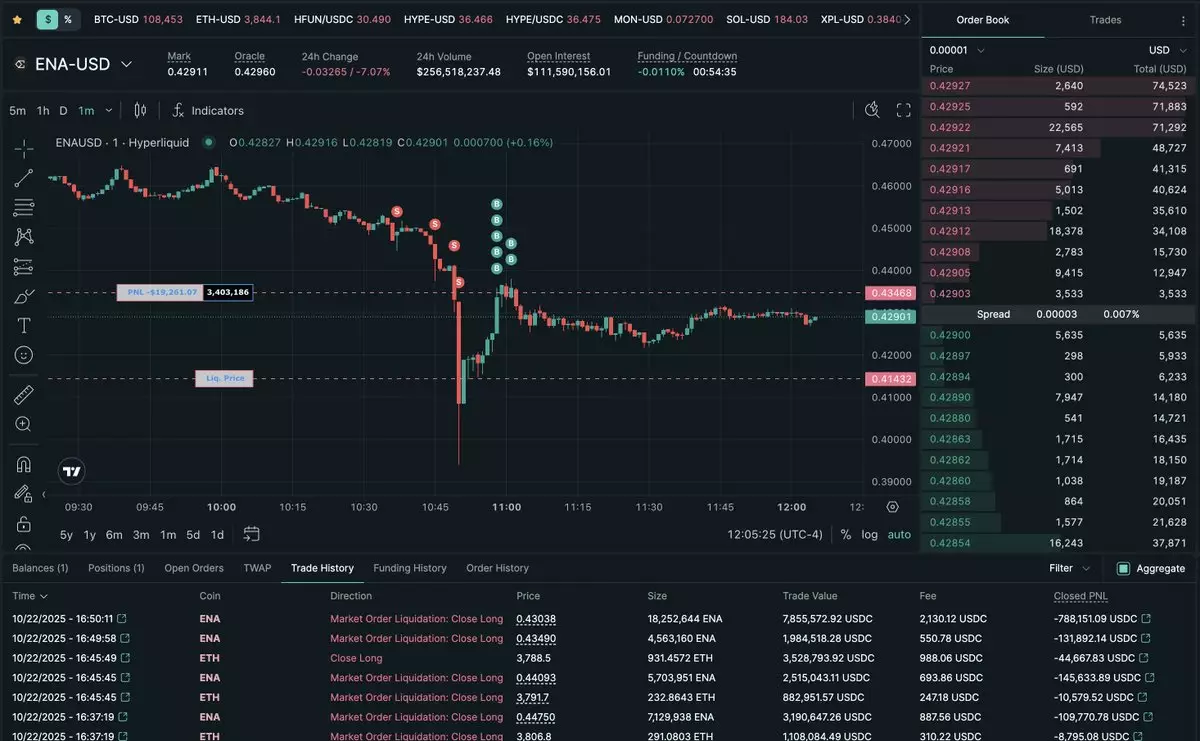This screenshot has width=1200, height=741.
Task: Pick the brush drawing tool
Action: (24, 296)
